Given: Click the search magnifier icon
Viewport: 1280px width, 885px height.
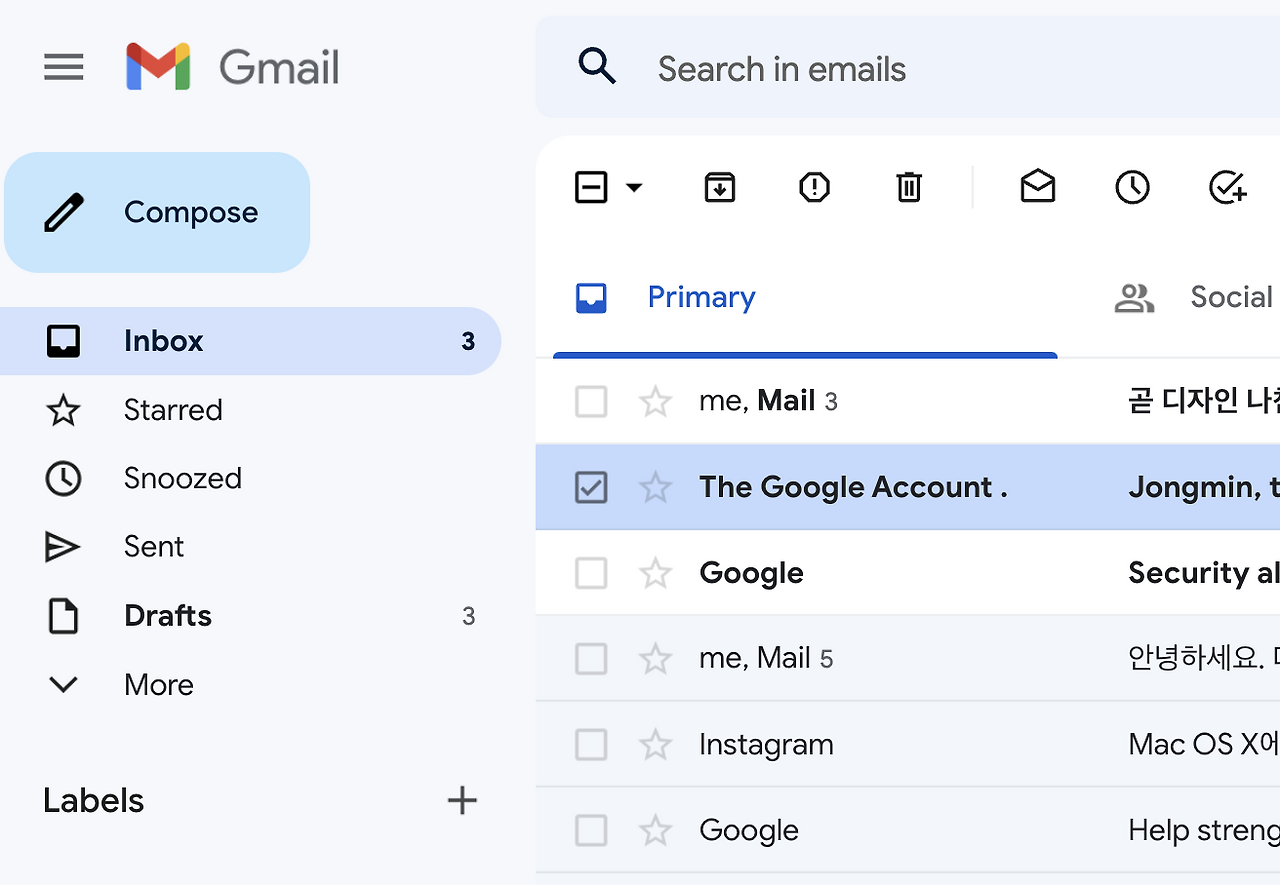Looking at the screenshot, I should coord(597,67).
